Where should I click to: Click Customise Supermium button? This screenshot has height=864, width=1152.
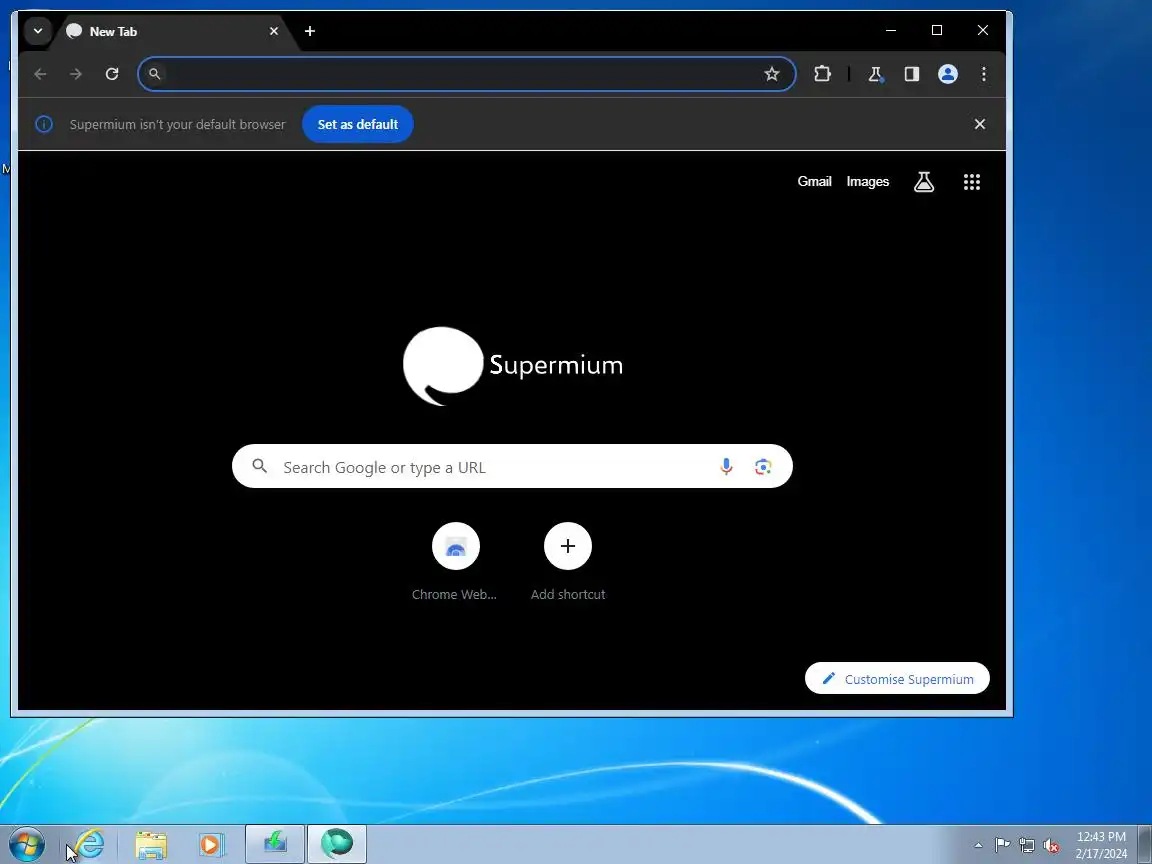click(897, 679)
